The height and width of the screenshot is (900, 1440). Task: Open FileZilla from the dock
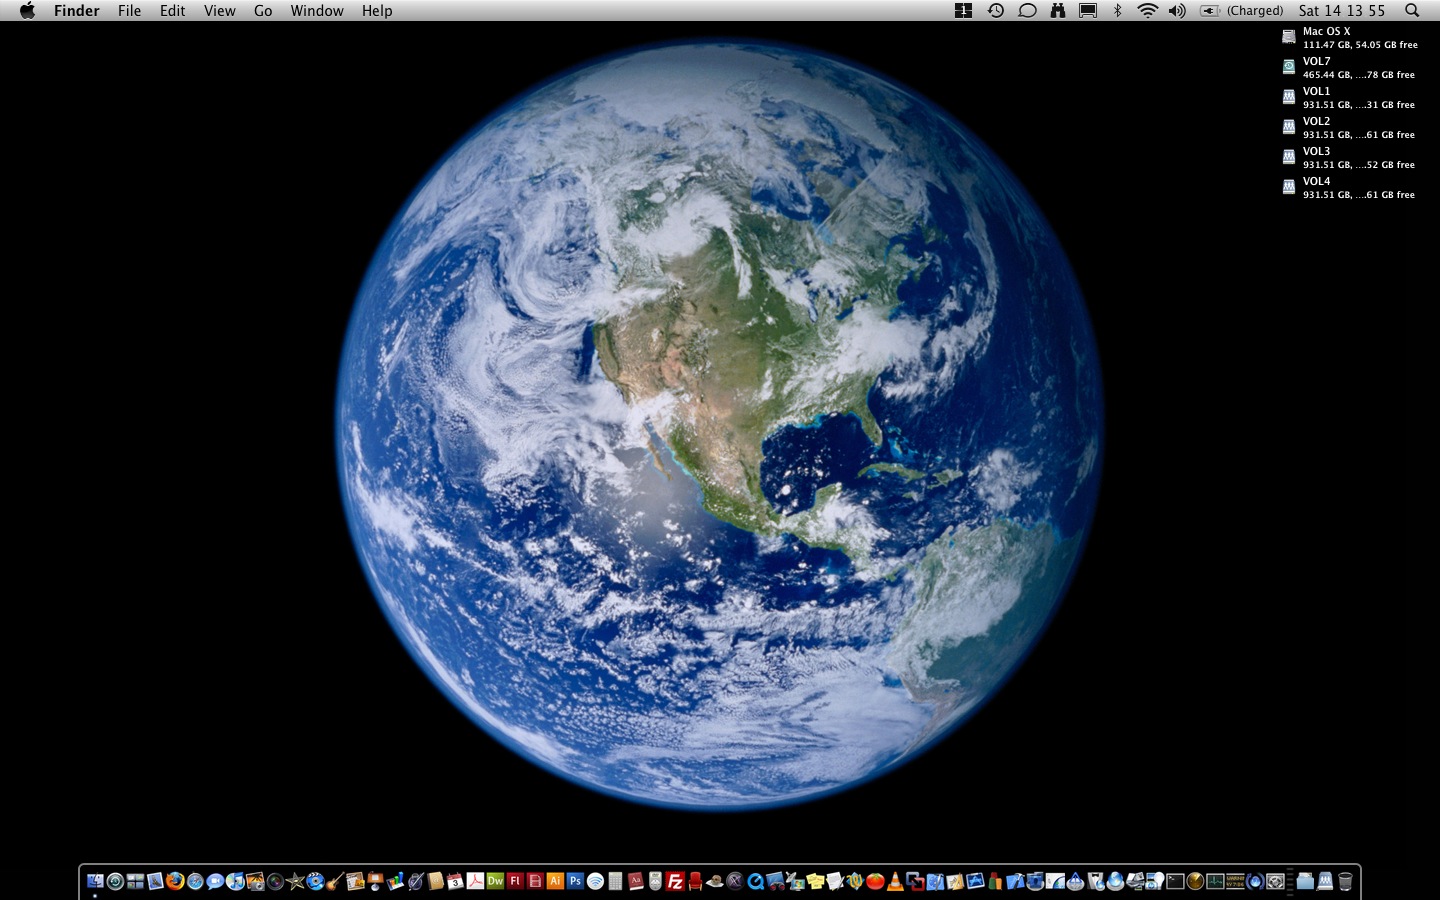pyautogui.click(x=675, y=881)
